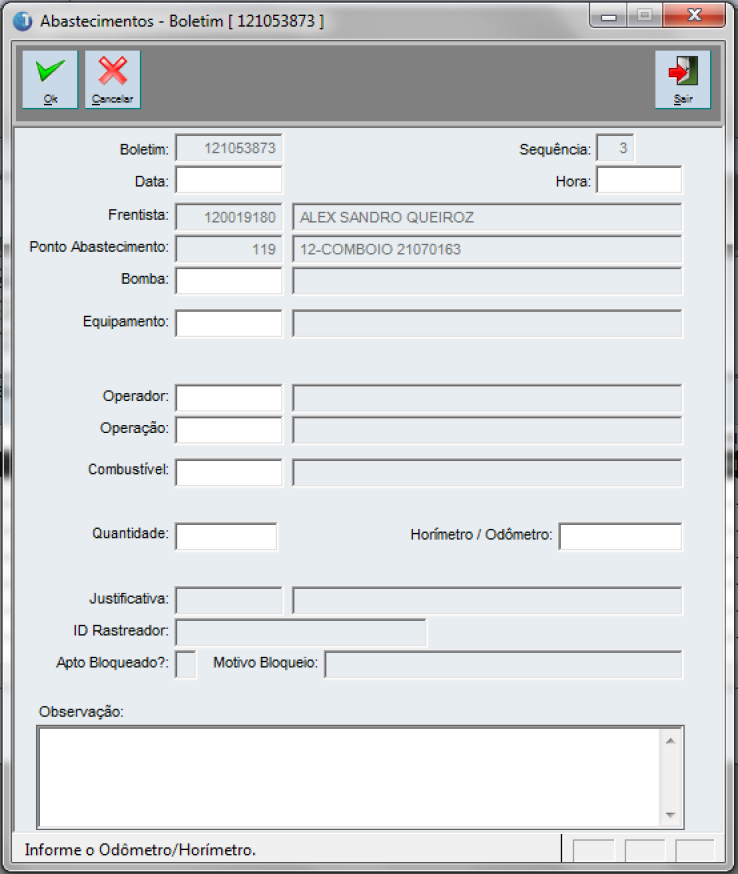Click the Frentista code 120019180
738x874 pixels.
pyautogui.click(x=229, y=217)
